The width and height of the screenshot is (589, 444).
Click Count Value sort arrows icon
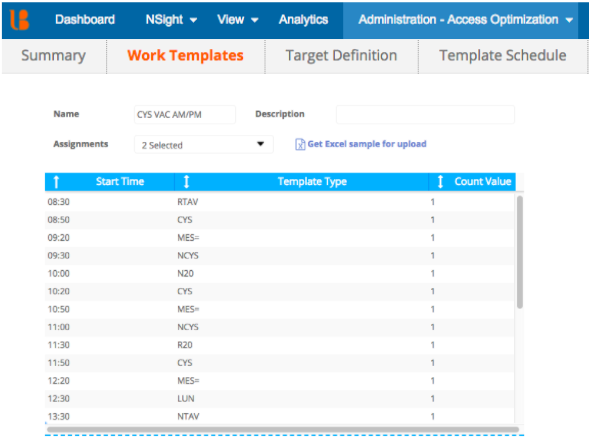pyautogui.click(x=441, y=182)
